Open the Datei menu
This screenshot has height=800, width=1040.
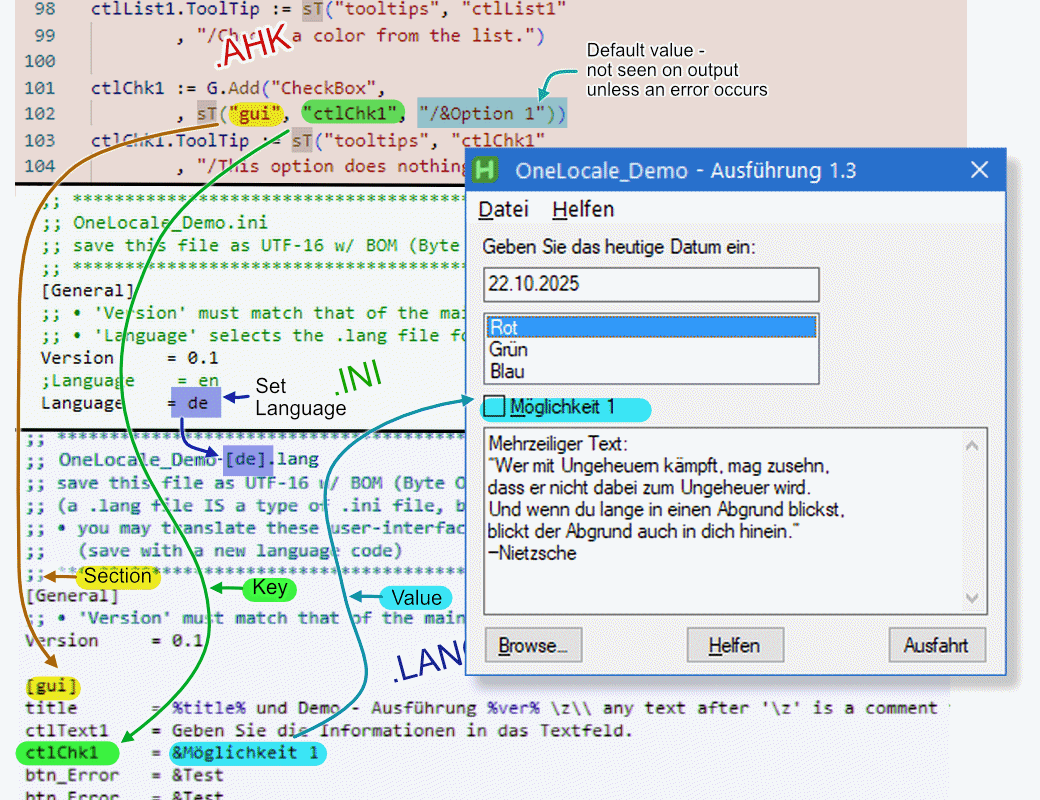[x=502, y=210]
